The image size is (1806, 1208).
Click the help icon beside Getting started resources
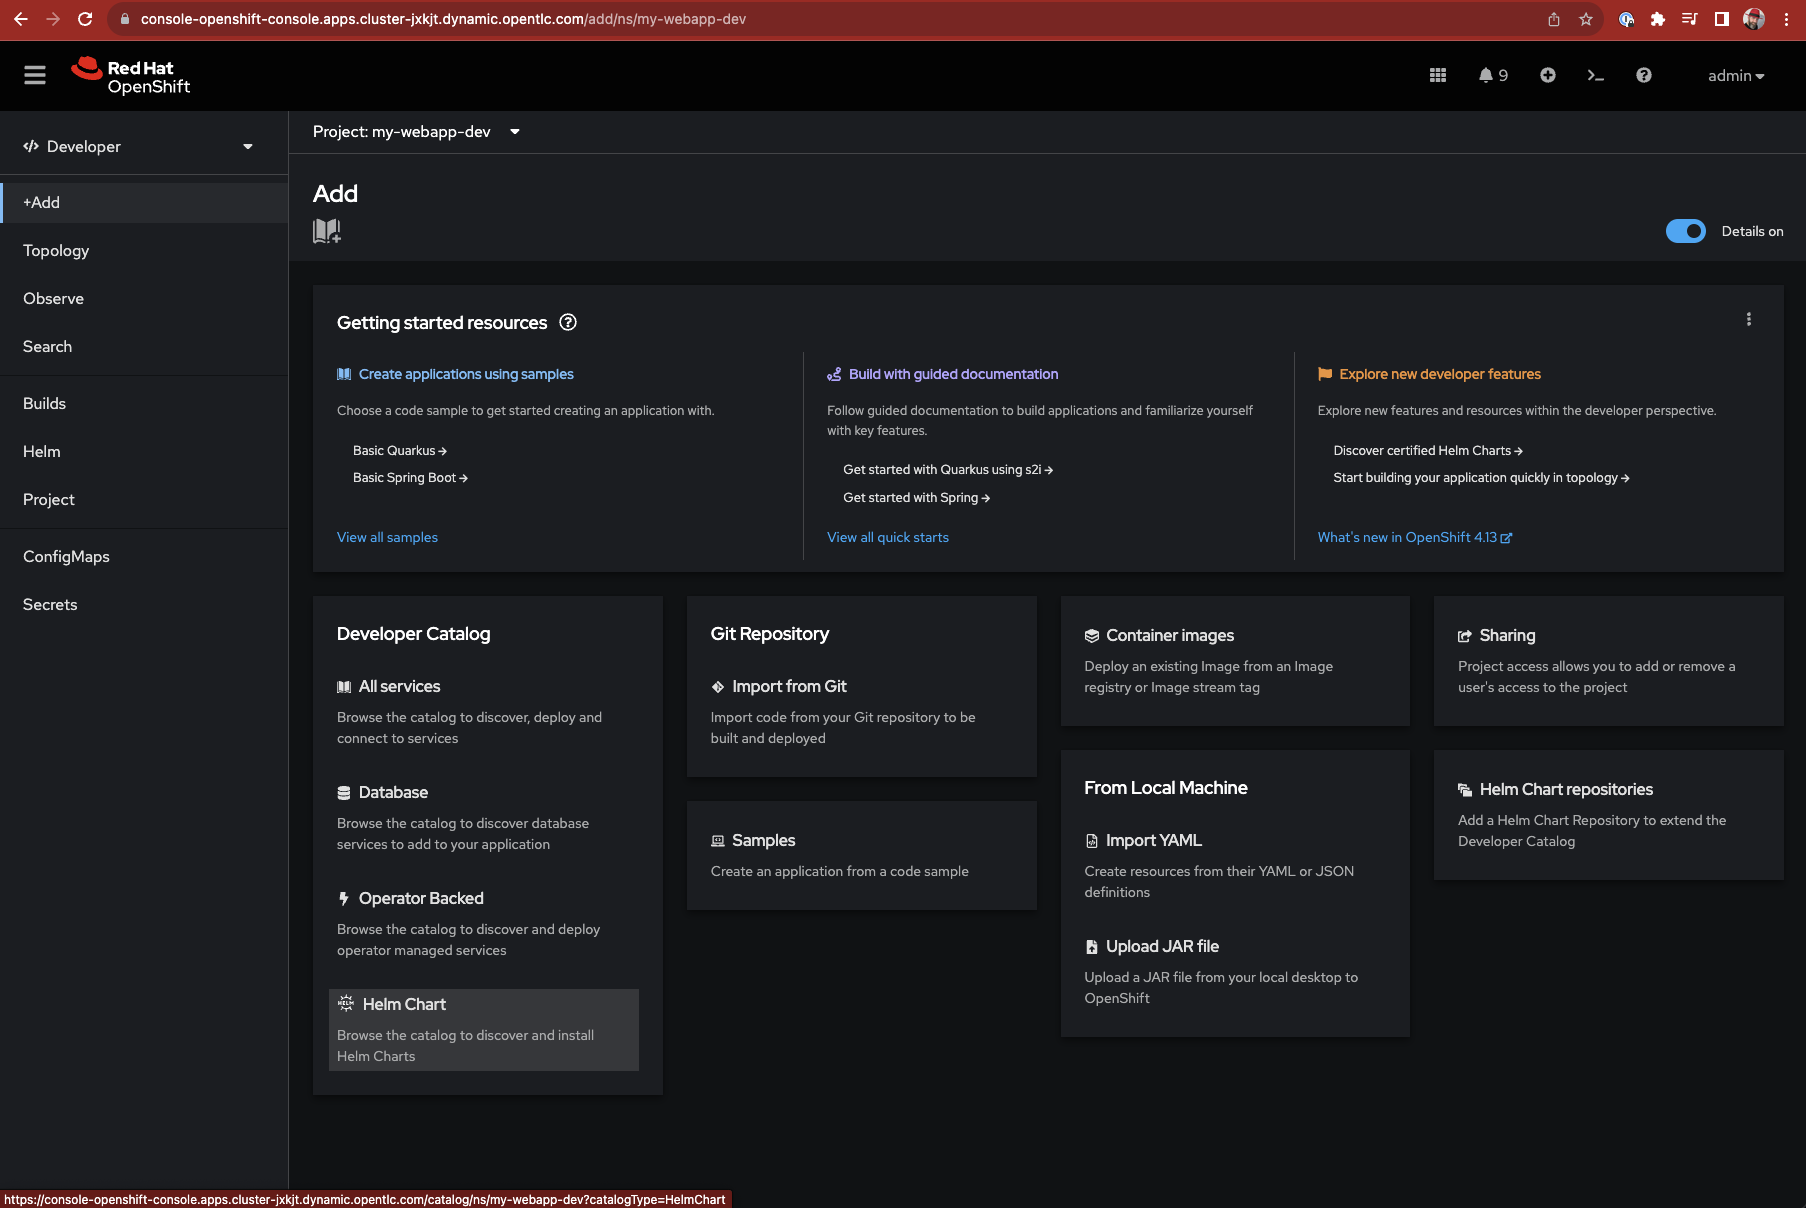click(568, 322)
